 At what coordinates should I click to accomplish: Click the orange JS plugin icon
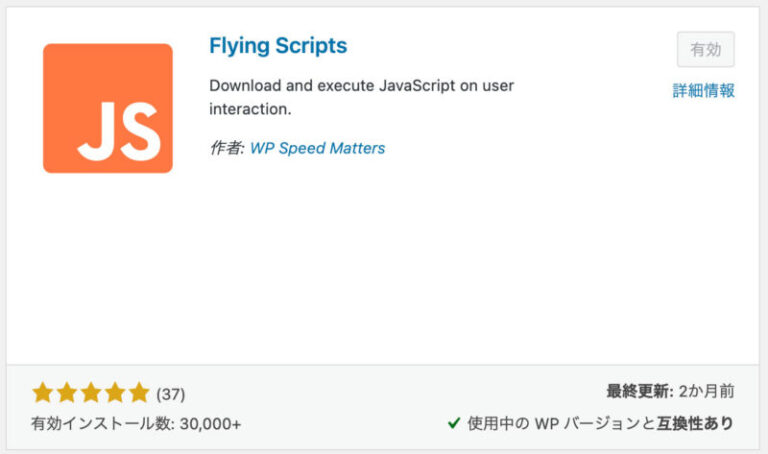tap(107, 108)
